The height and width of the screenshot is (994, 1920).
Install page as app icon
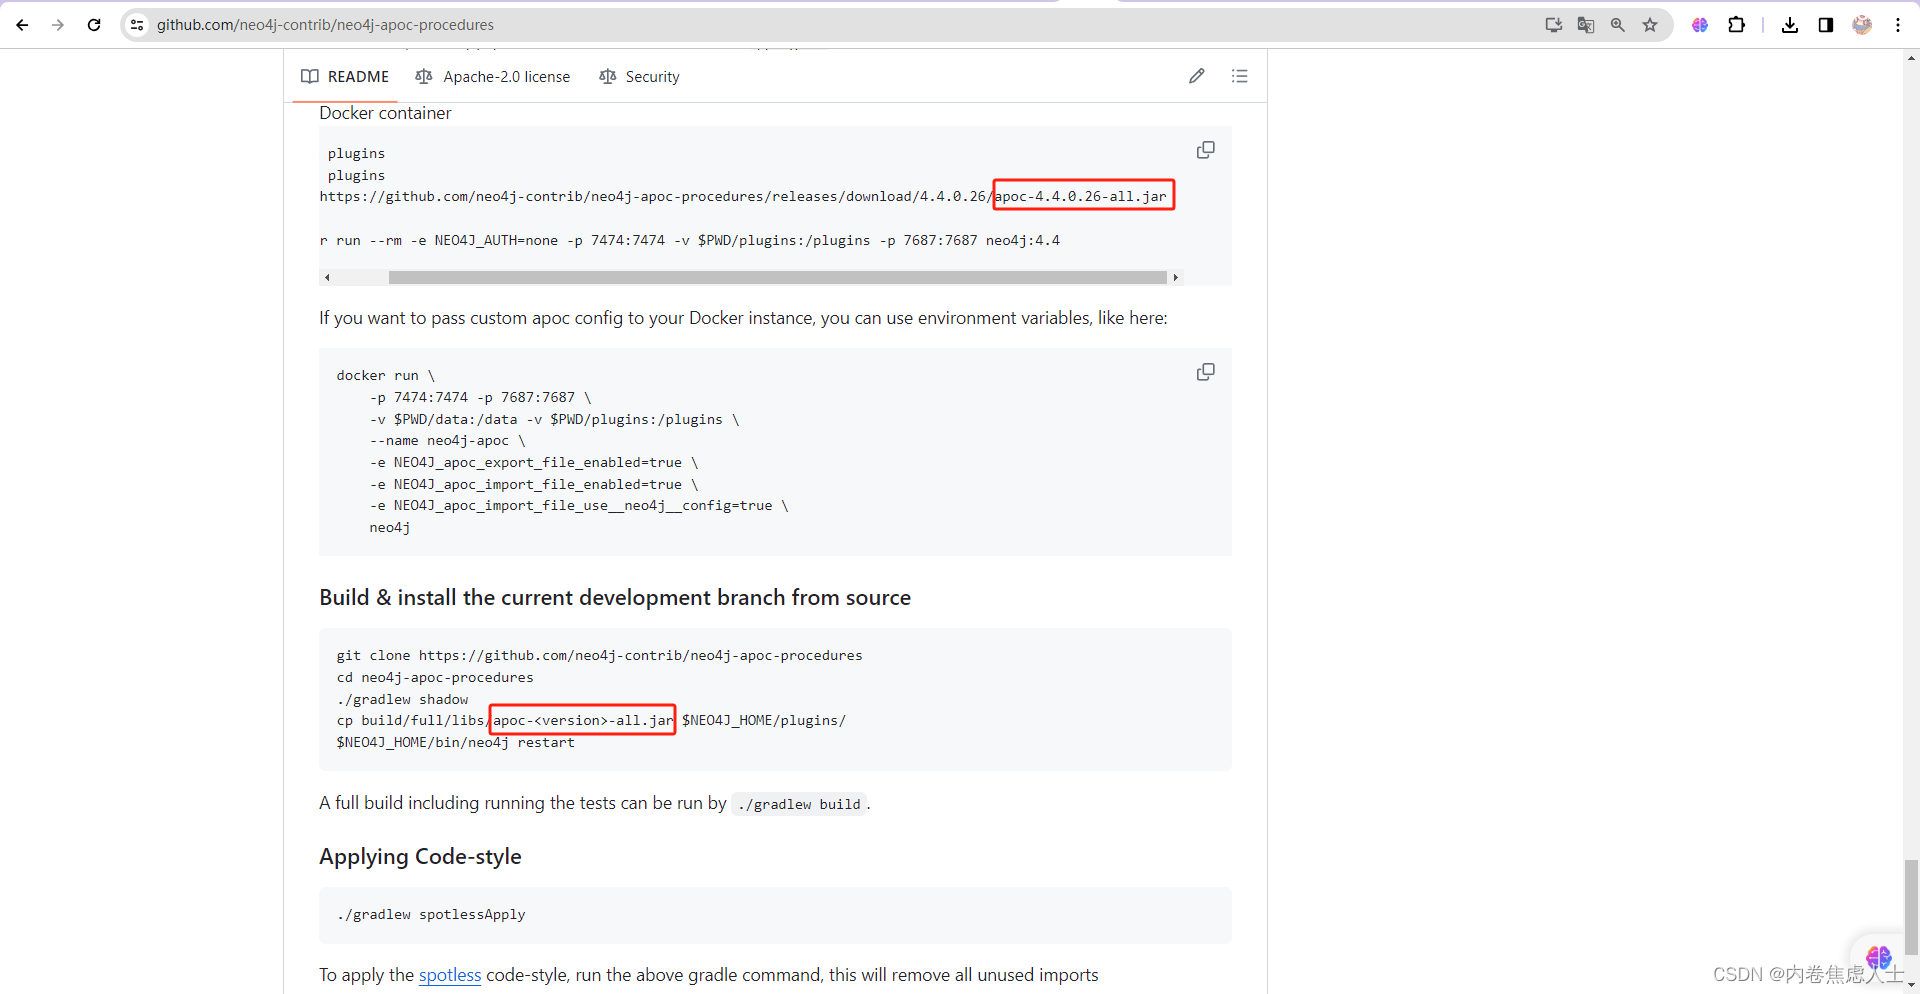pos(1554,25)
